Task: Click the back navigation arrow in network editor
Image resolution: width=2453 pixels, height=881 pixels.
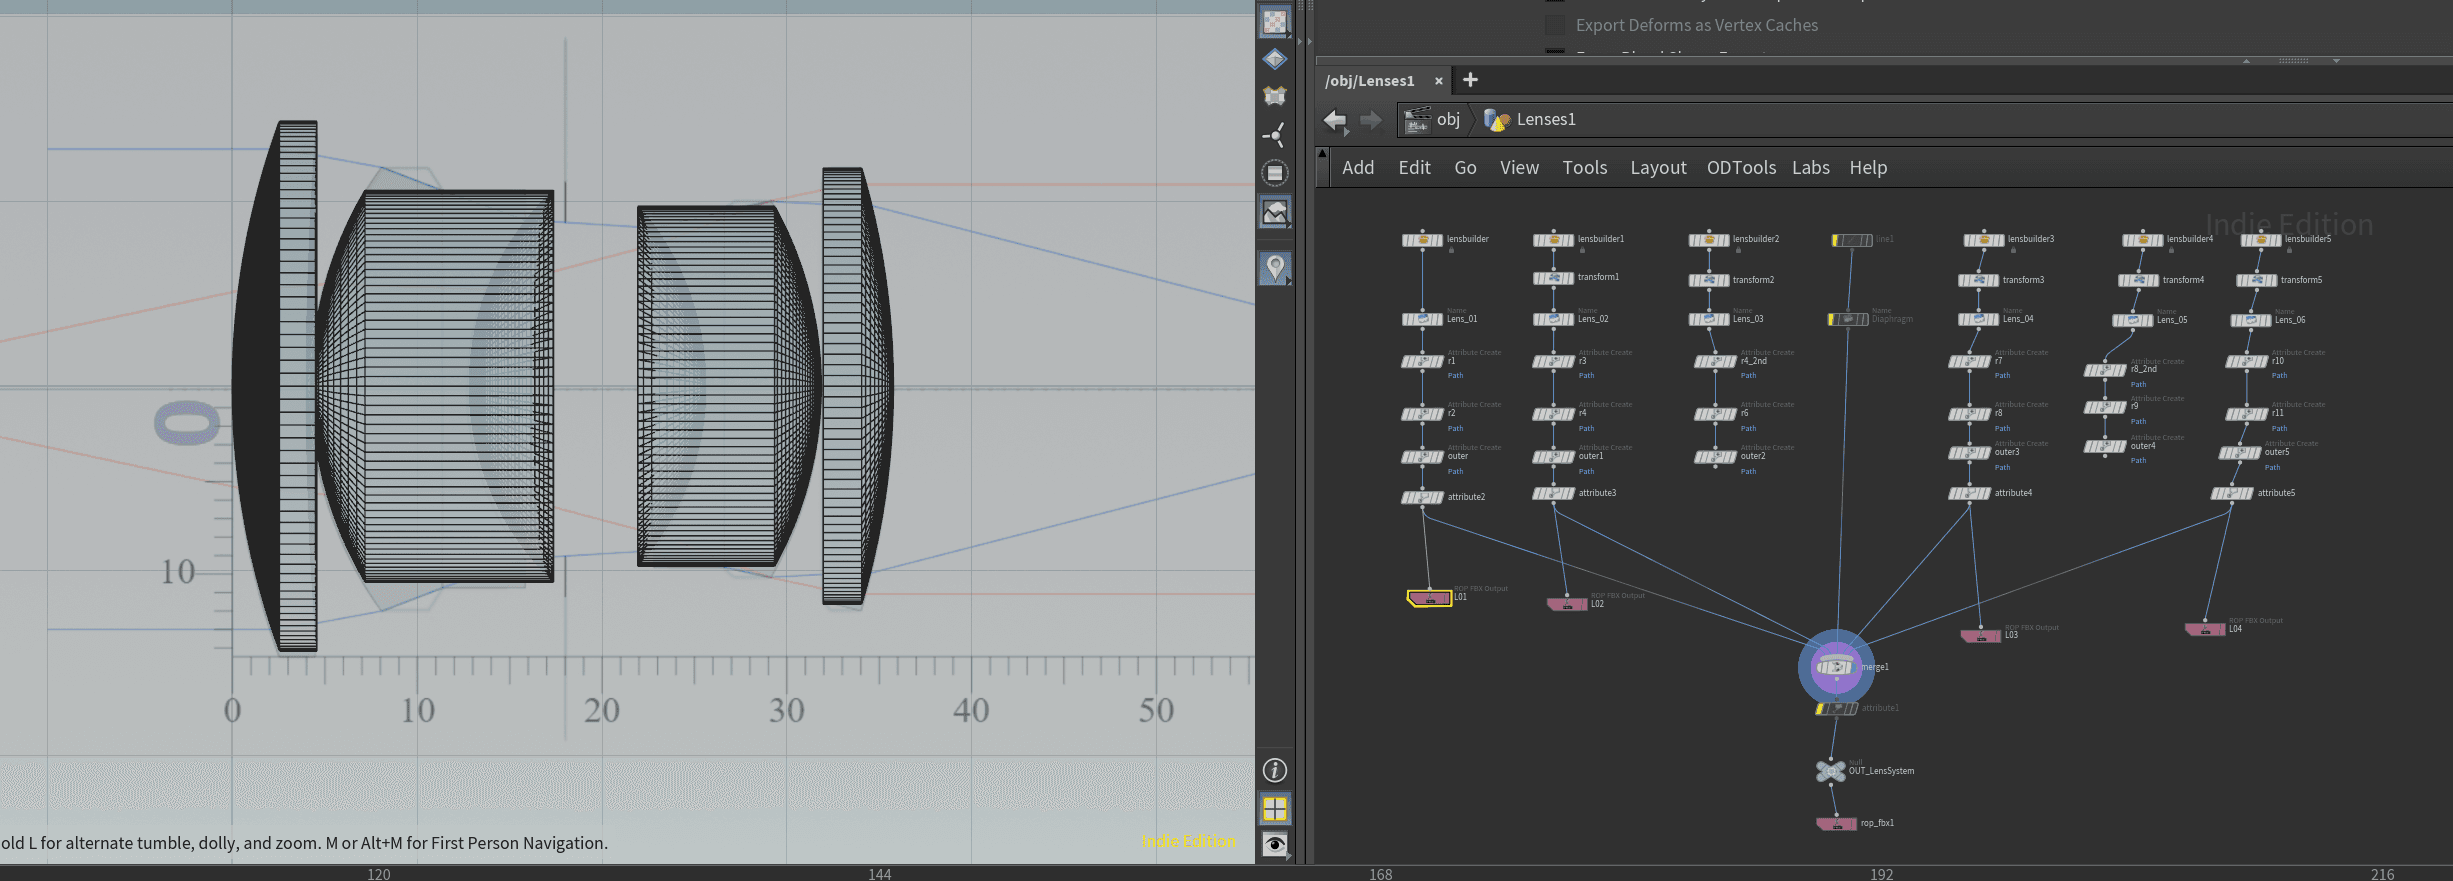Action: point(1334,121)
